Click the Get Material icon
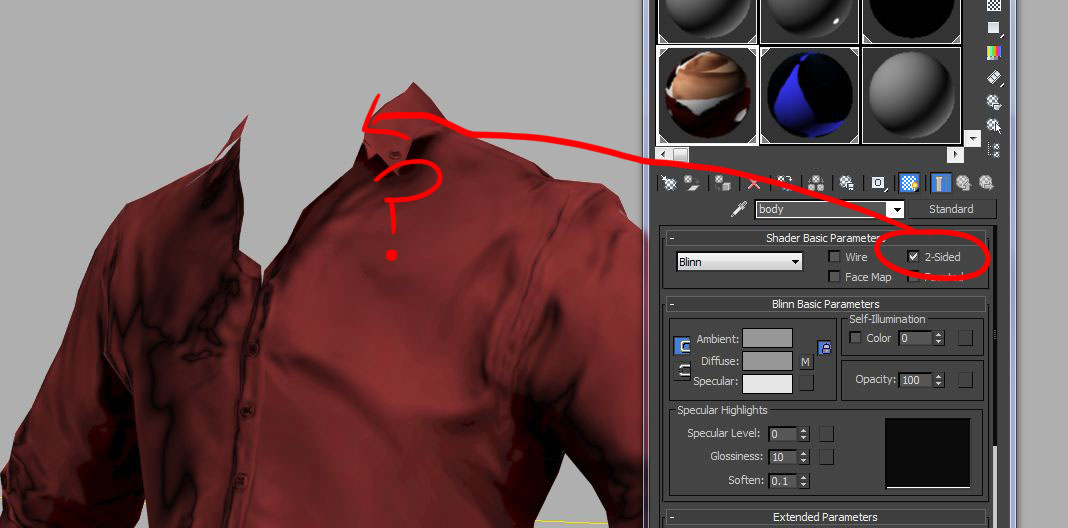Viewport: 1068px width, 528px height. pyautogui.click(x=670, y=183)
